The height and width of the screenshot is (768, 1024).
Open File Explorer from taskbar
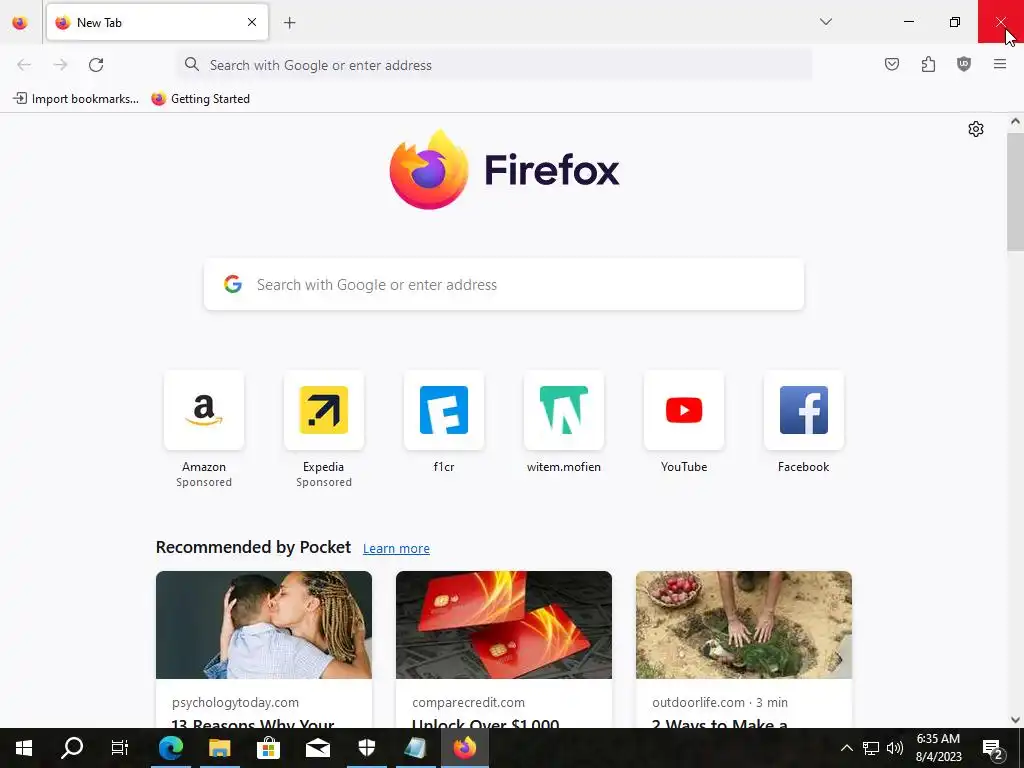[x=219, y=748]
